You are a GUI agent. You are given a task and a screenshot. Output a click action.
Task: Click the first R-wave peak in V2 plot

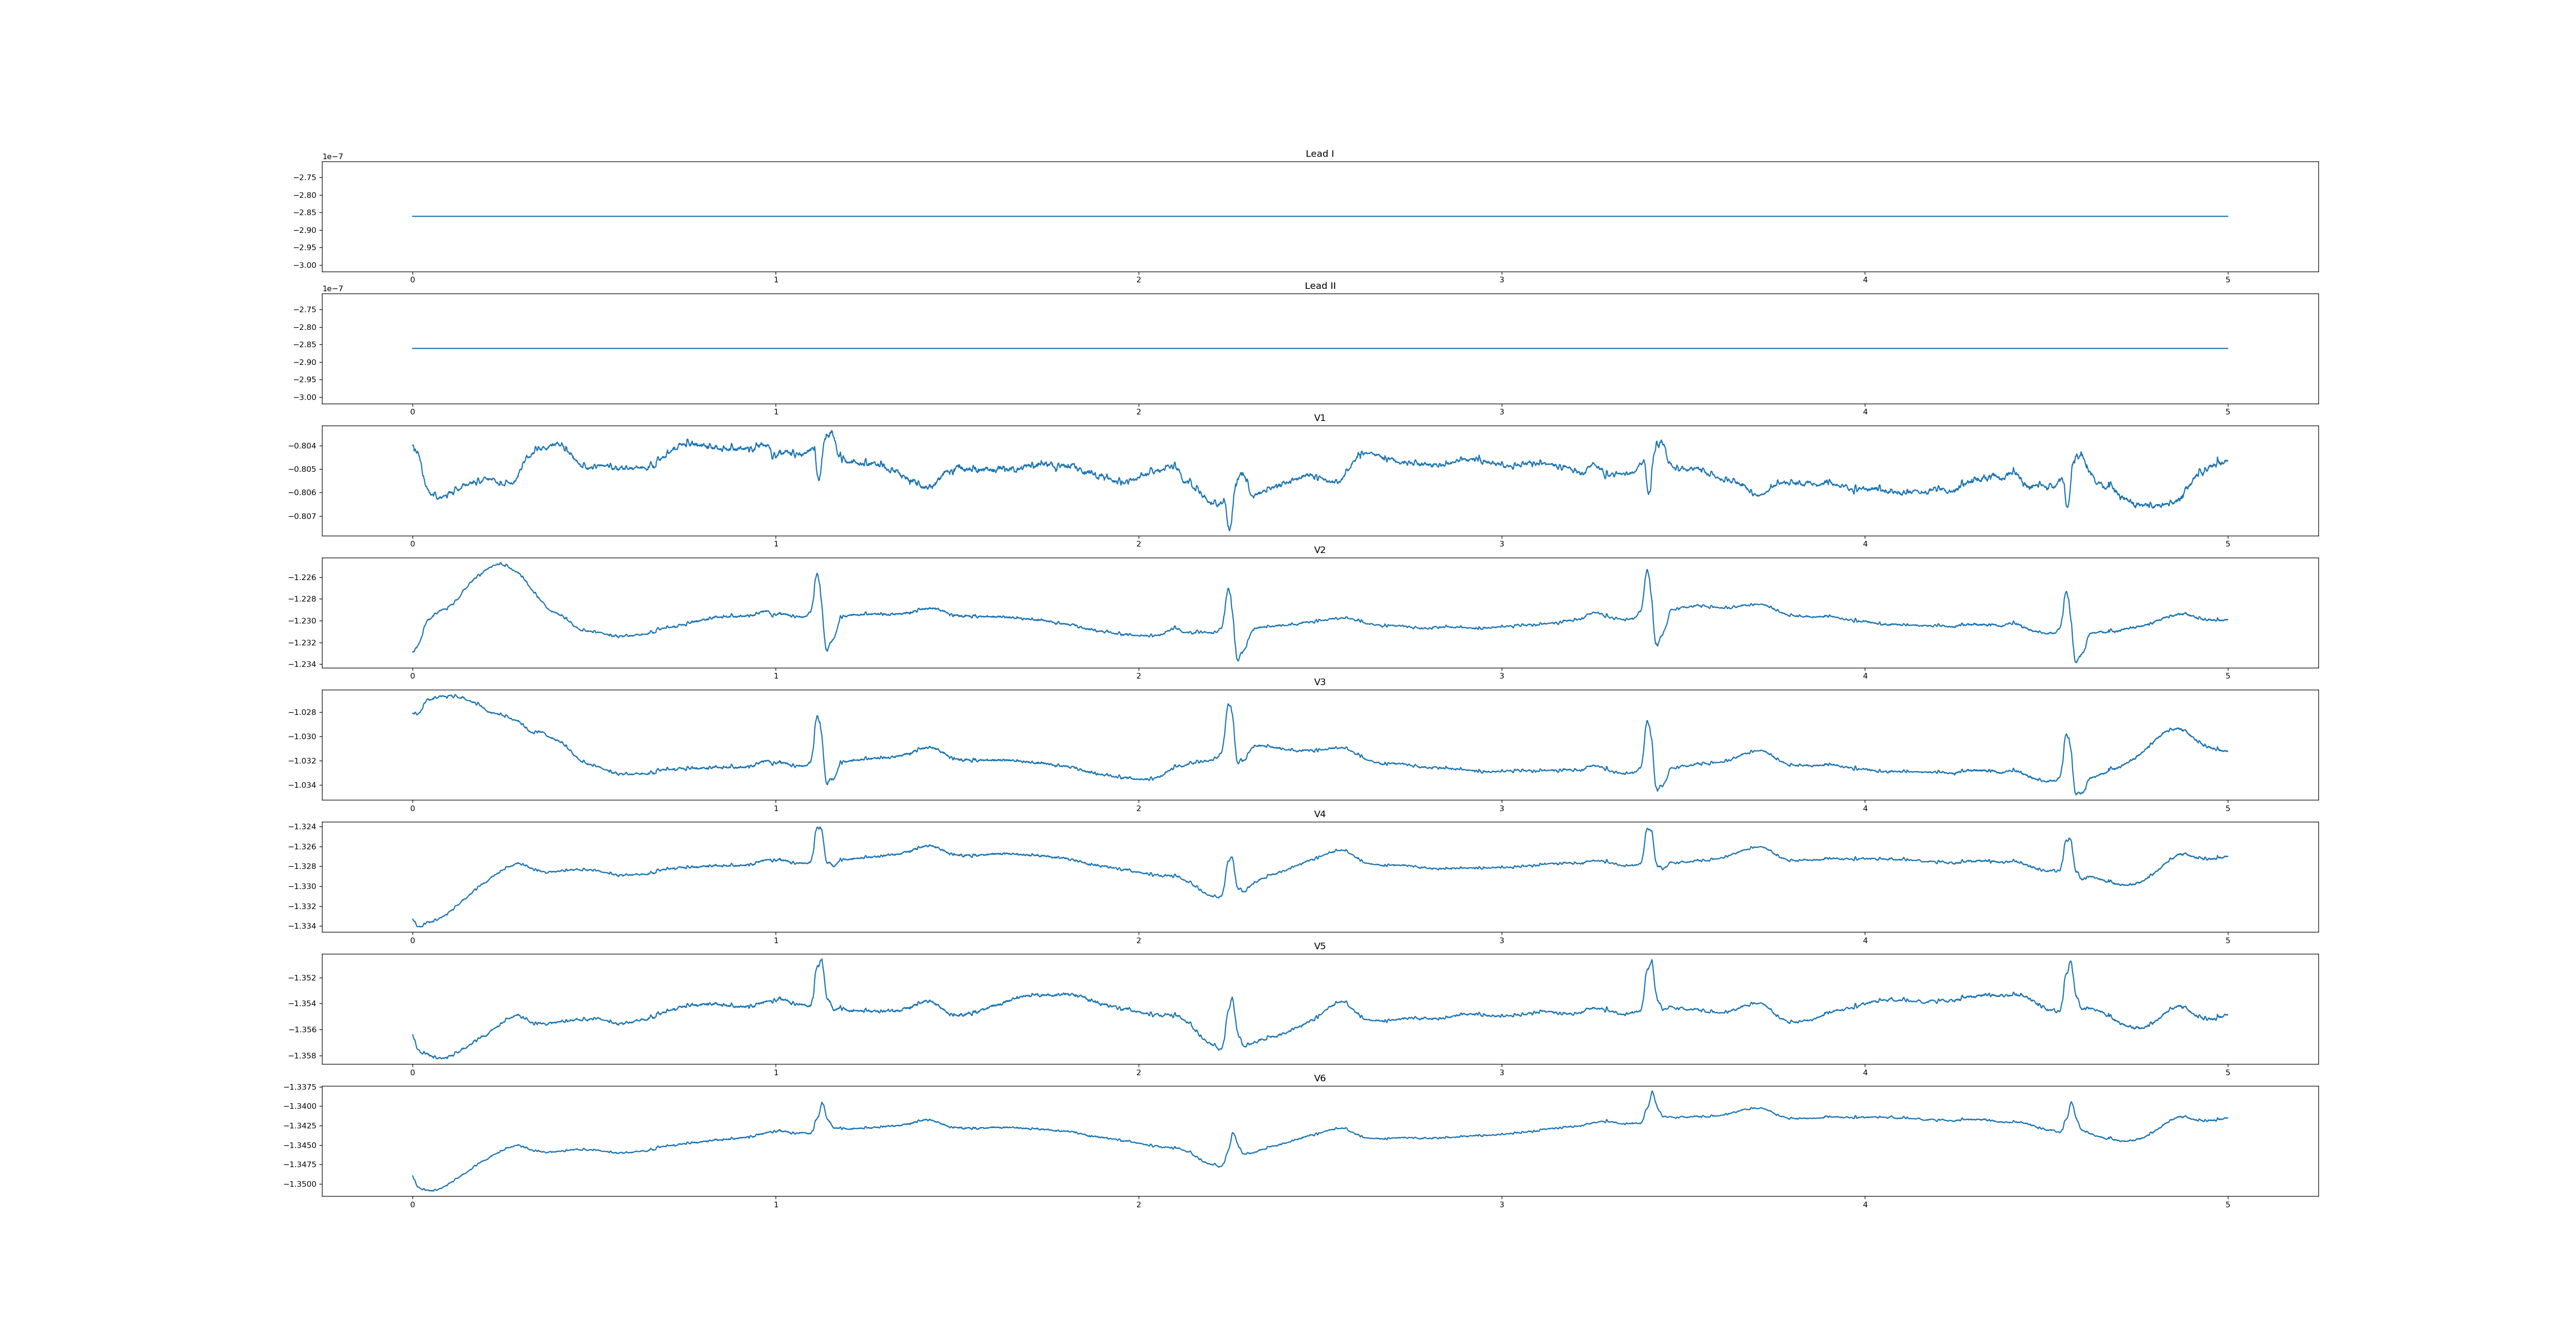click(x=817, y=574)
